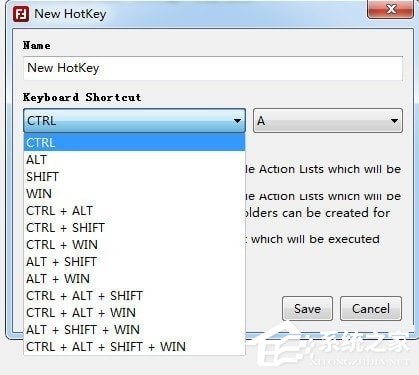This screenshot has width=419, height=375.
Task: Select CTRL + ALT + WIN entry
Action: [134, 313]
